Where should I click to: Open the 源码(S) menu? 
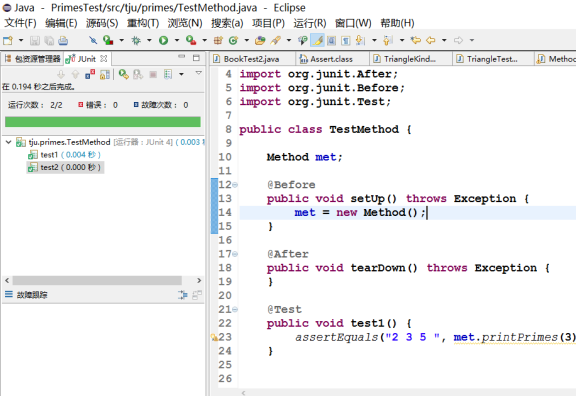pyautogui.click(x=102, y=23)
